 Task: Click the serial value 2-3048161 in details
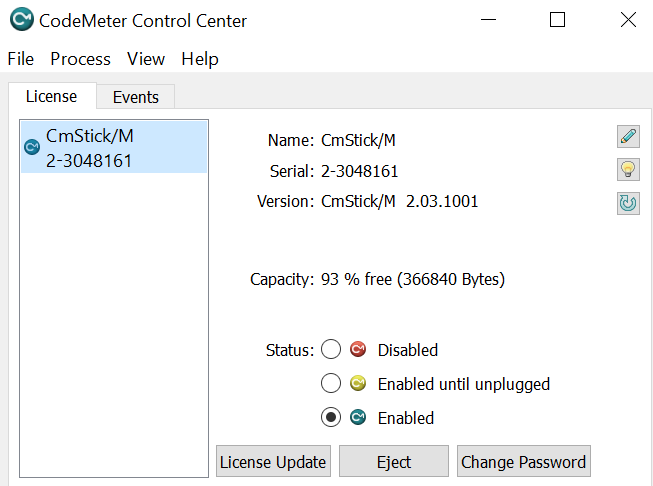coord(359,171)
